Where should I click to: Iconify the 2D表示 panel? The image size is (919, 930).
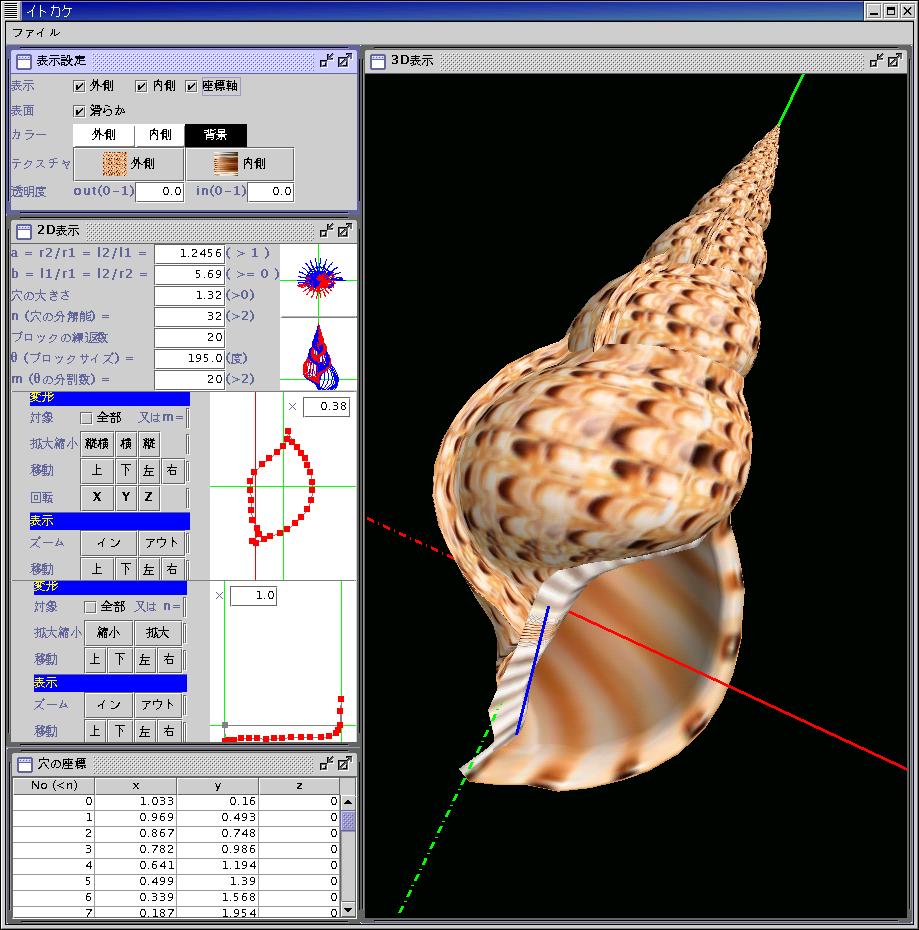tap(326, 230)
